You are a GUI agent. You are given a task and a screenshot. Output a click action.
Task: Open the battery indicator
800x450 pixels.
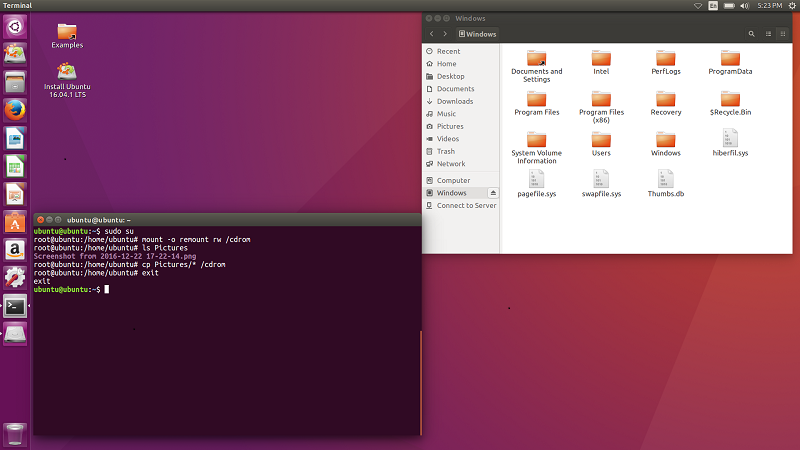[x=729, y=6]
